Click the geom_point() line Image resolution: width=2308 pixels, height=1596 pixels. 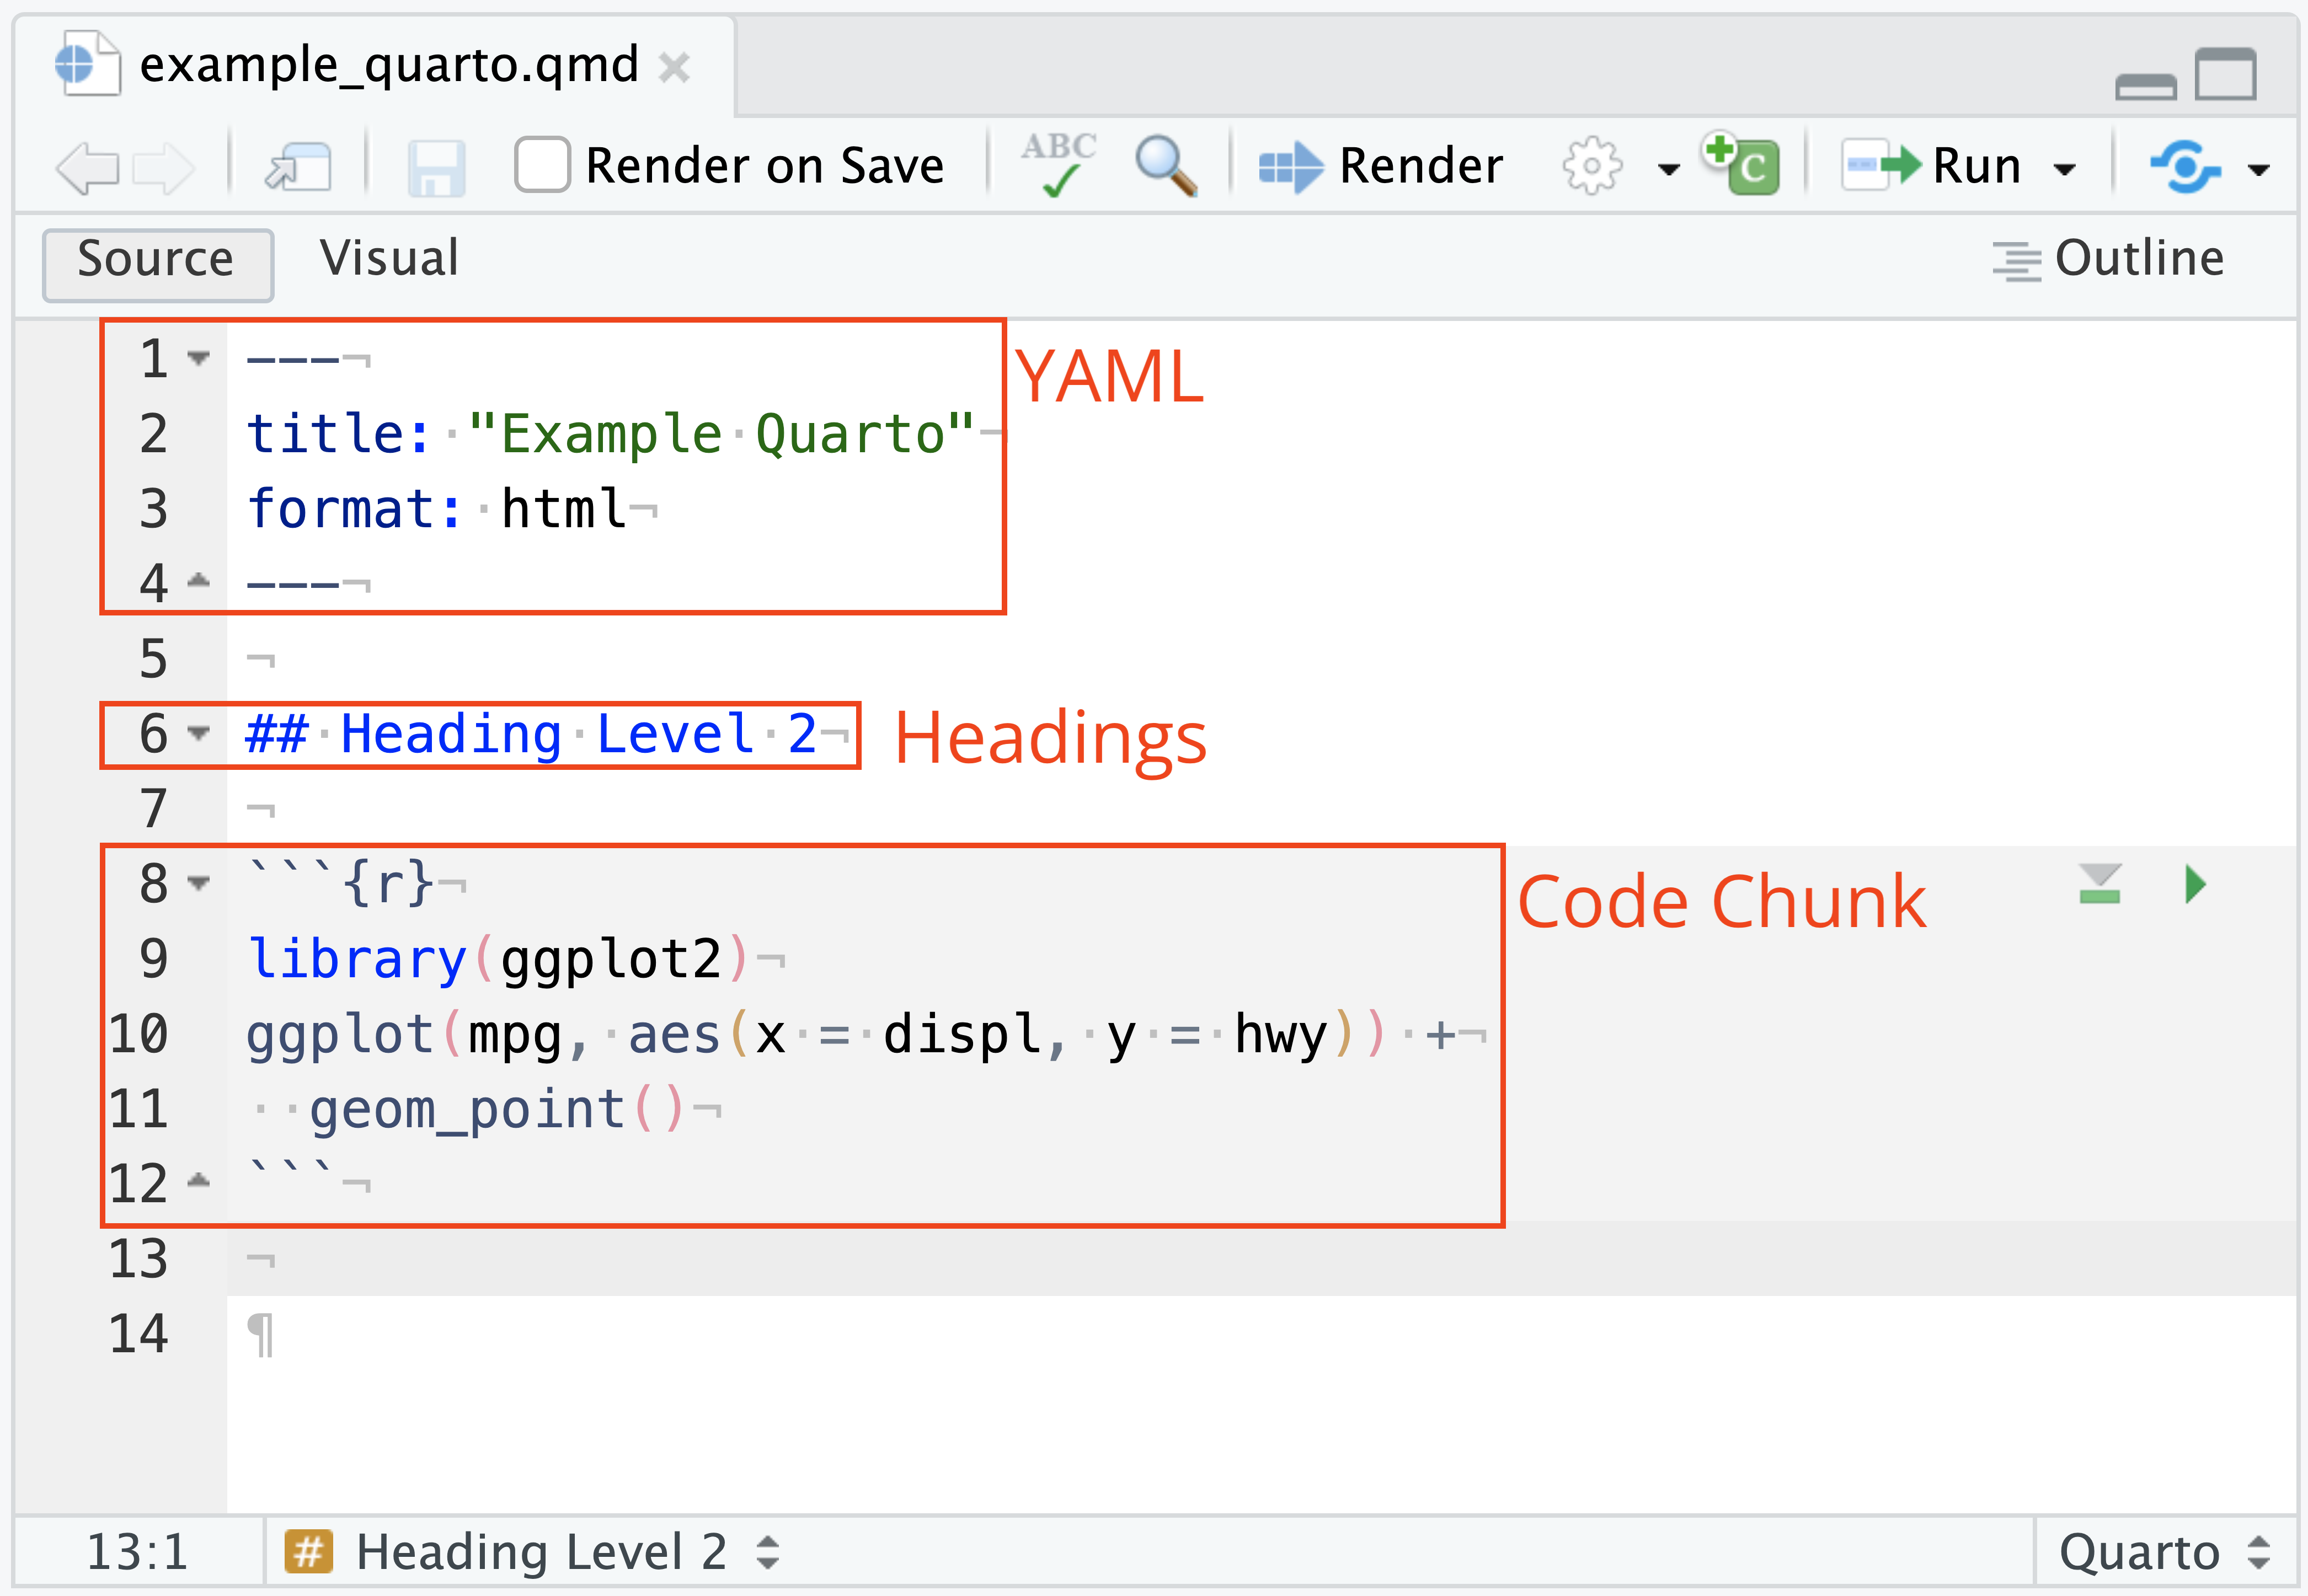(497, 1109)
